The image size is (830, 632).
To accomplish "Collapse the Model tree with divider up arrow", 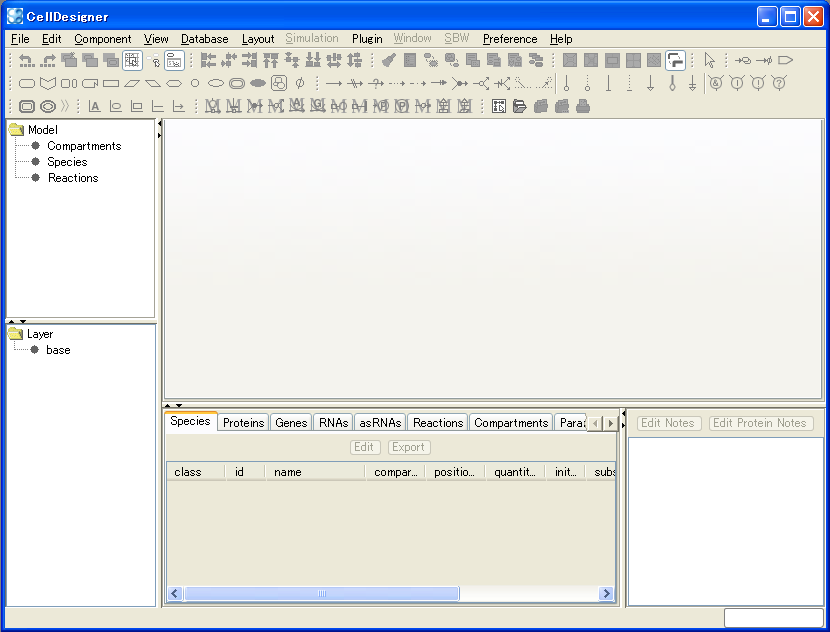I will point(12,321).
